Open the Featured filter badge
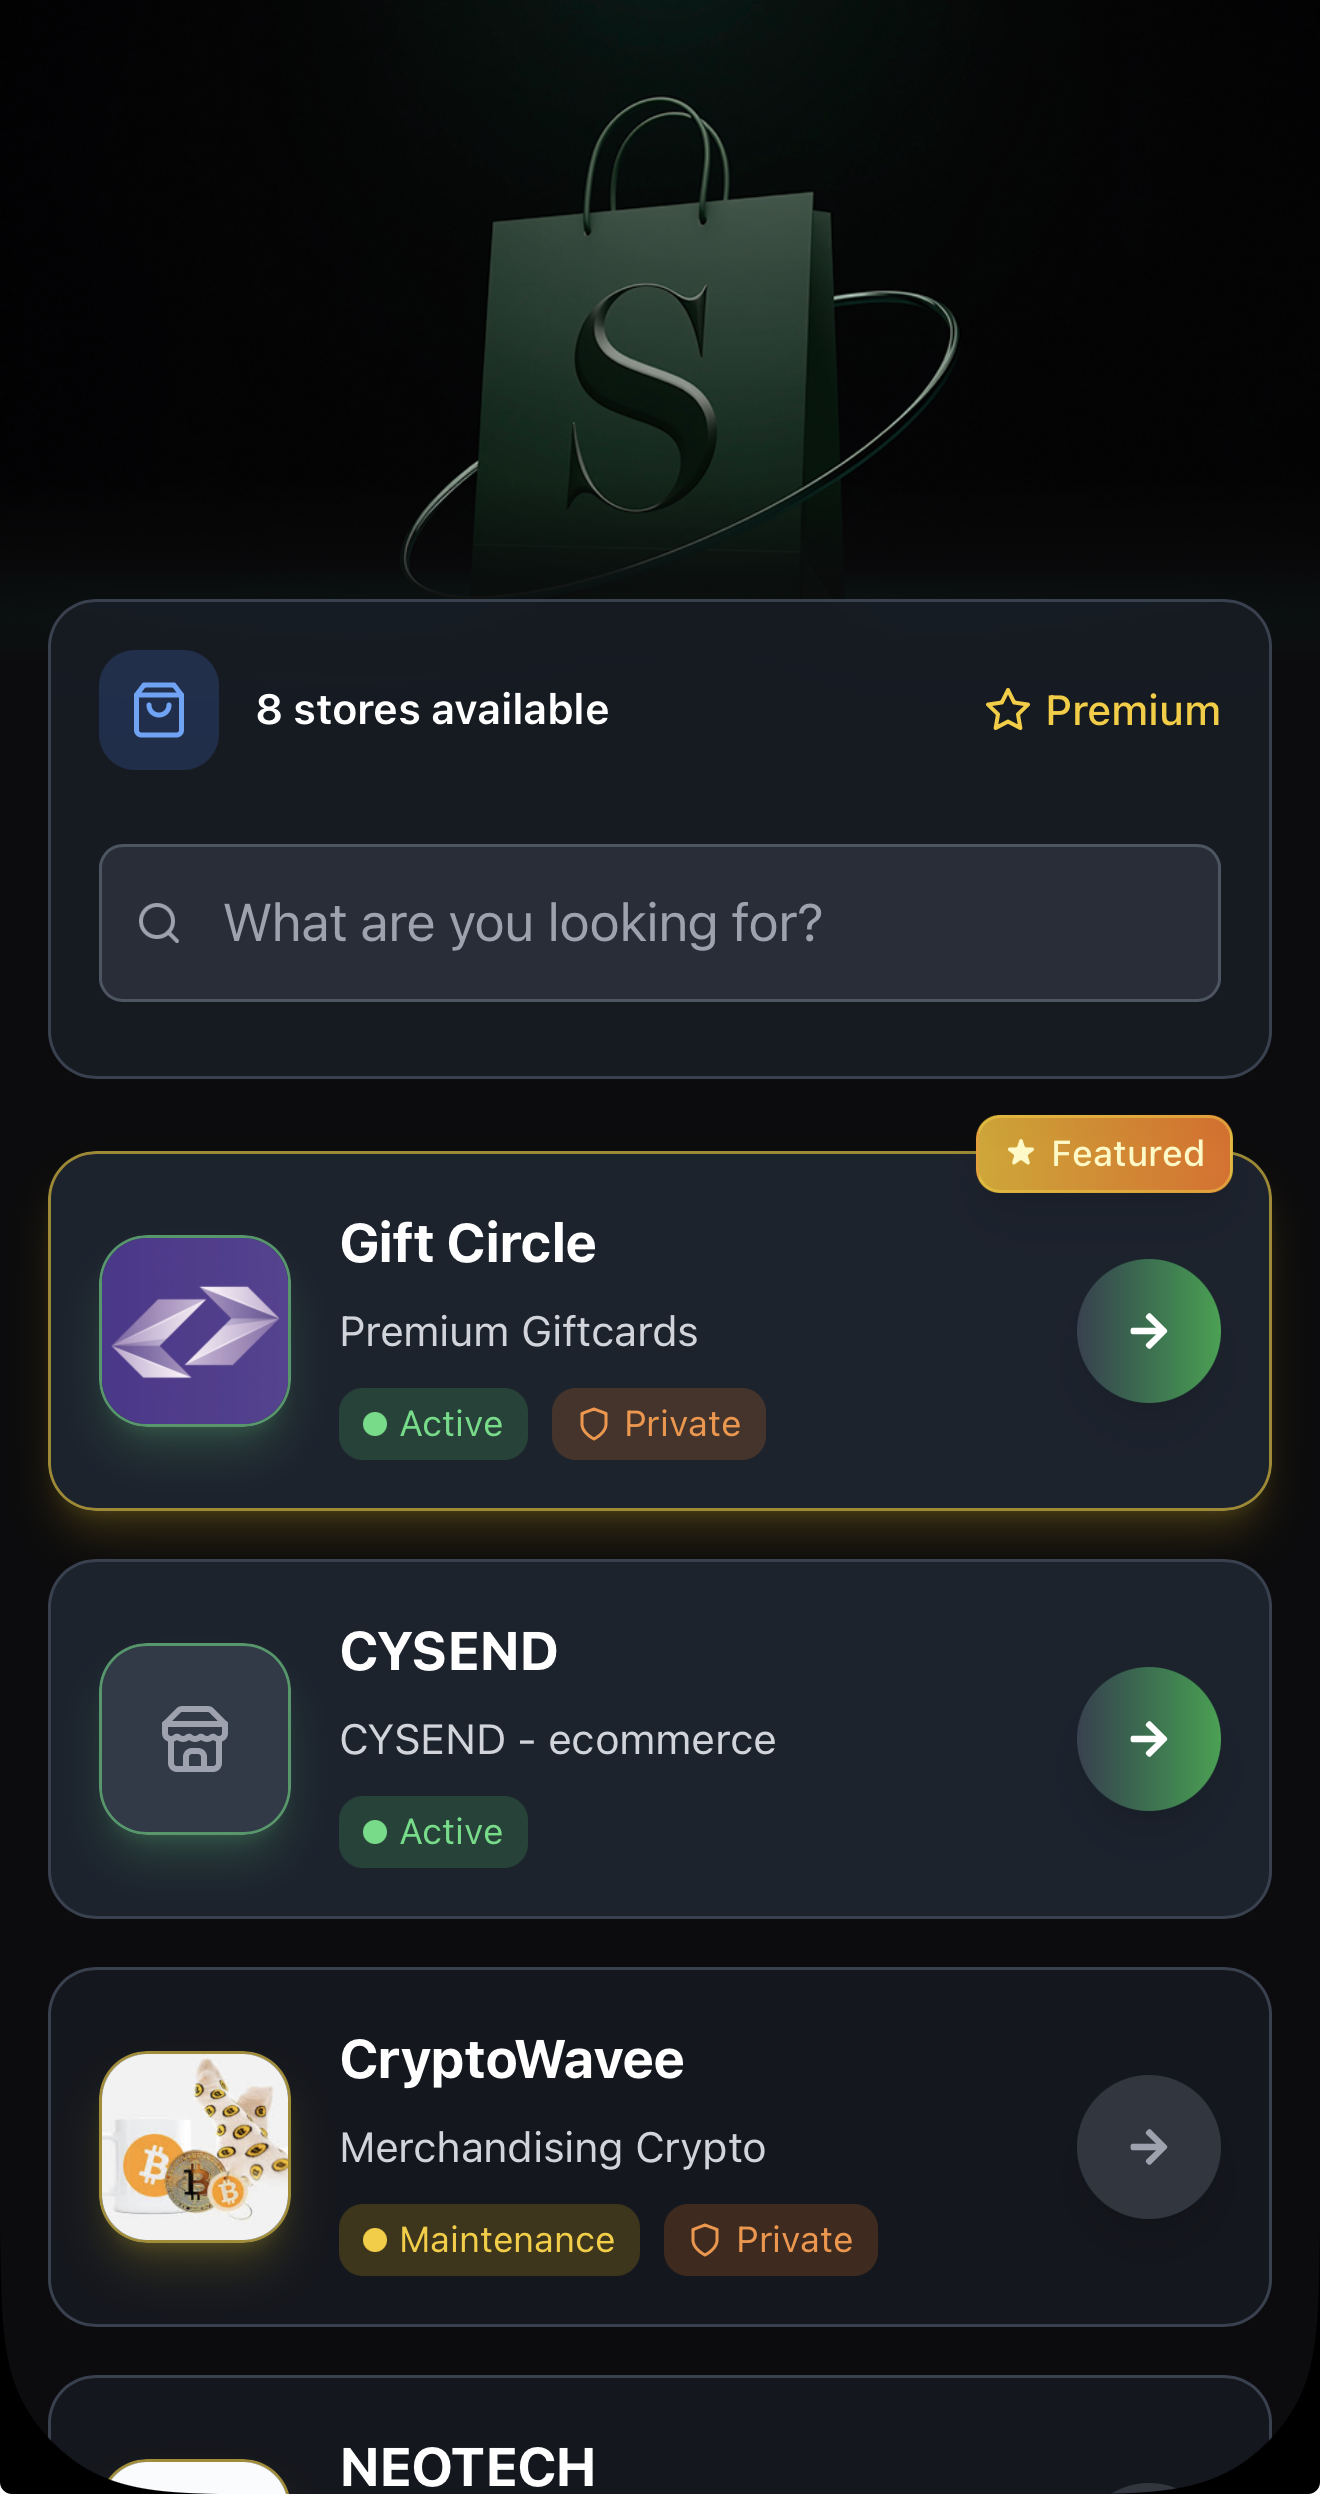The height and width of the screenshot is (2494, 1320). click(1103, 1154)
